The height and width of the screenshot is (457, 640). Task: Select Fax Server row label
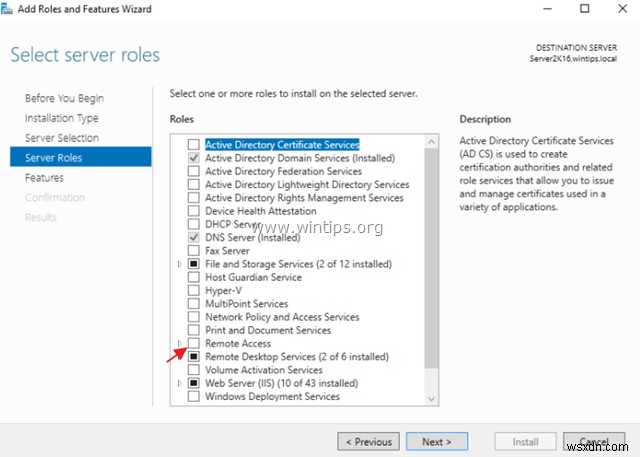(x=227, y=251)
